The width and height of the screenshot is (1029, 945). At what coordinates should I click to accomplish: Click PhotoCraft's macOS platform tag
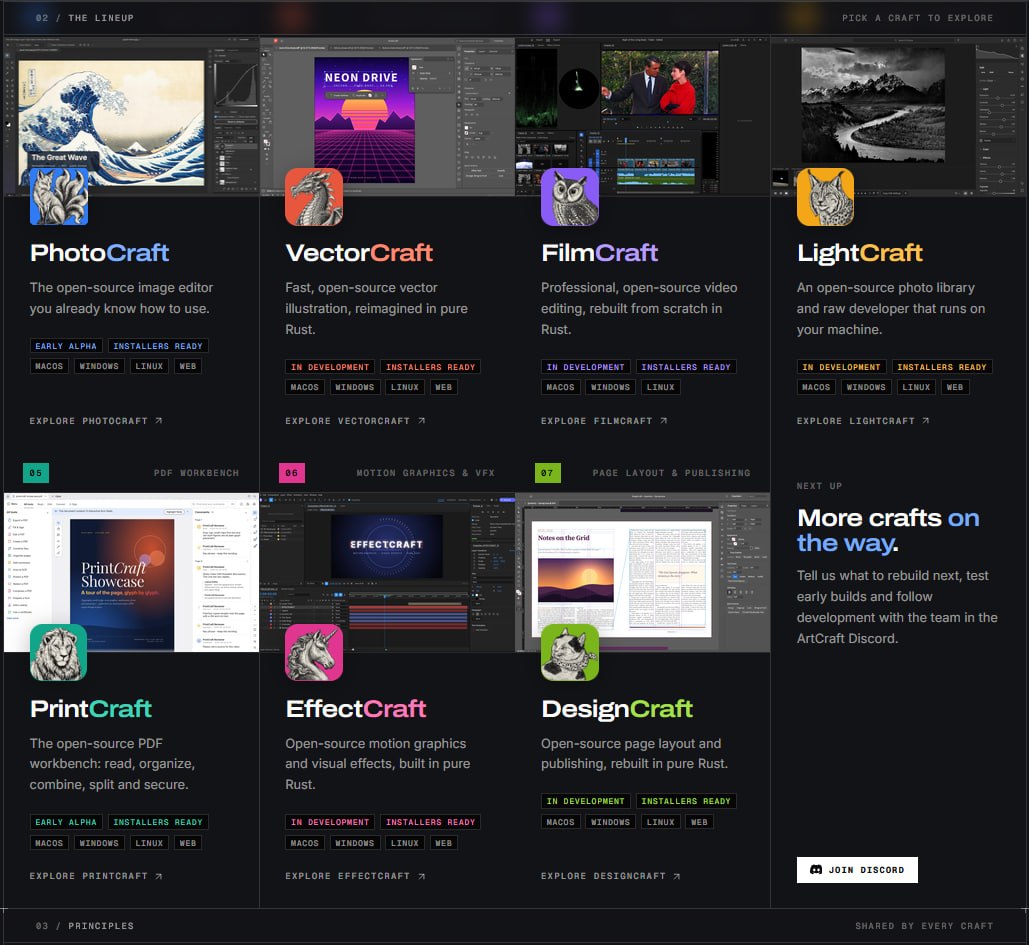49,366
